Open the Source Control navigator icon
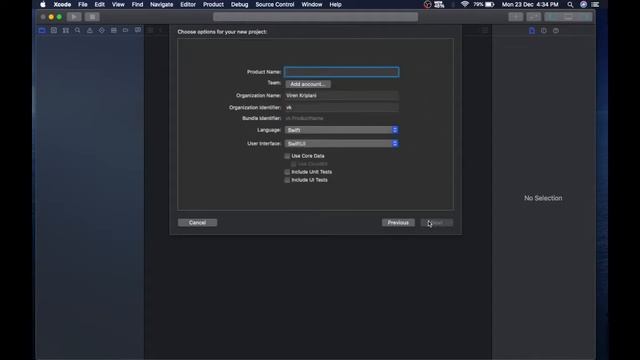 point(54,31)
